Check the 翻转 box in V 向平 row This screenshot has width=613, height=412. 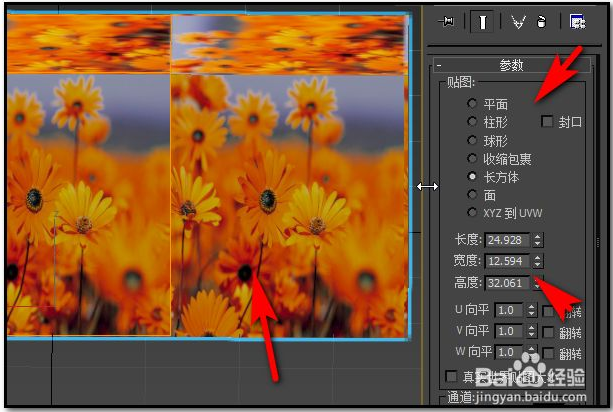click(548, 333)
